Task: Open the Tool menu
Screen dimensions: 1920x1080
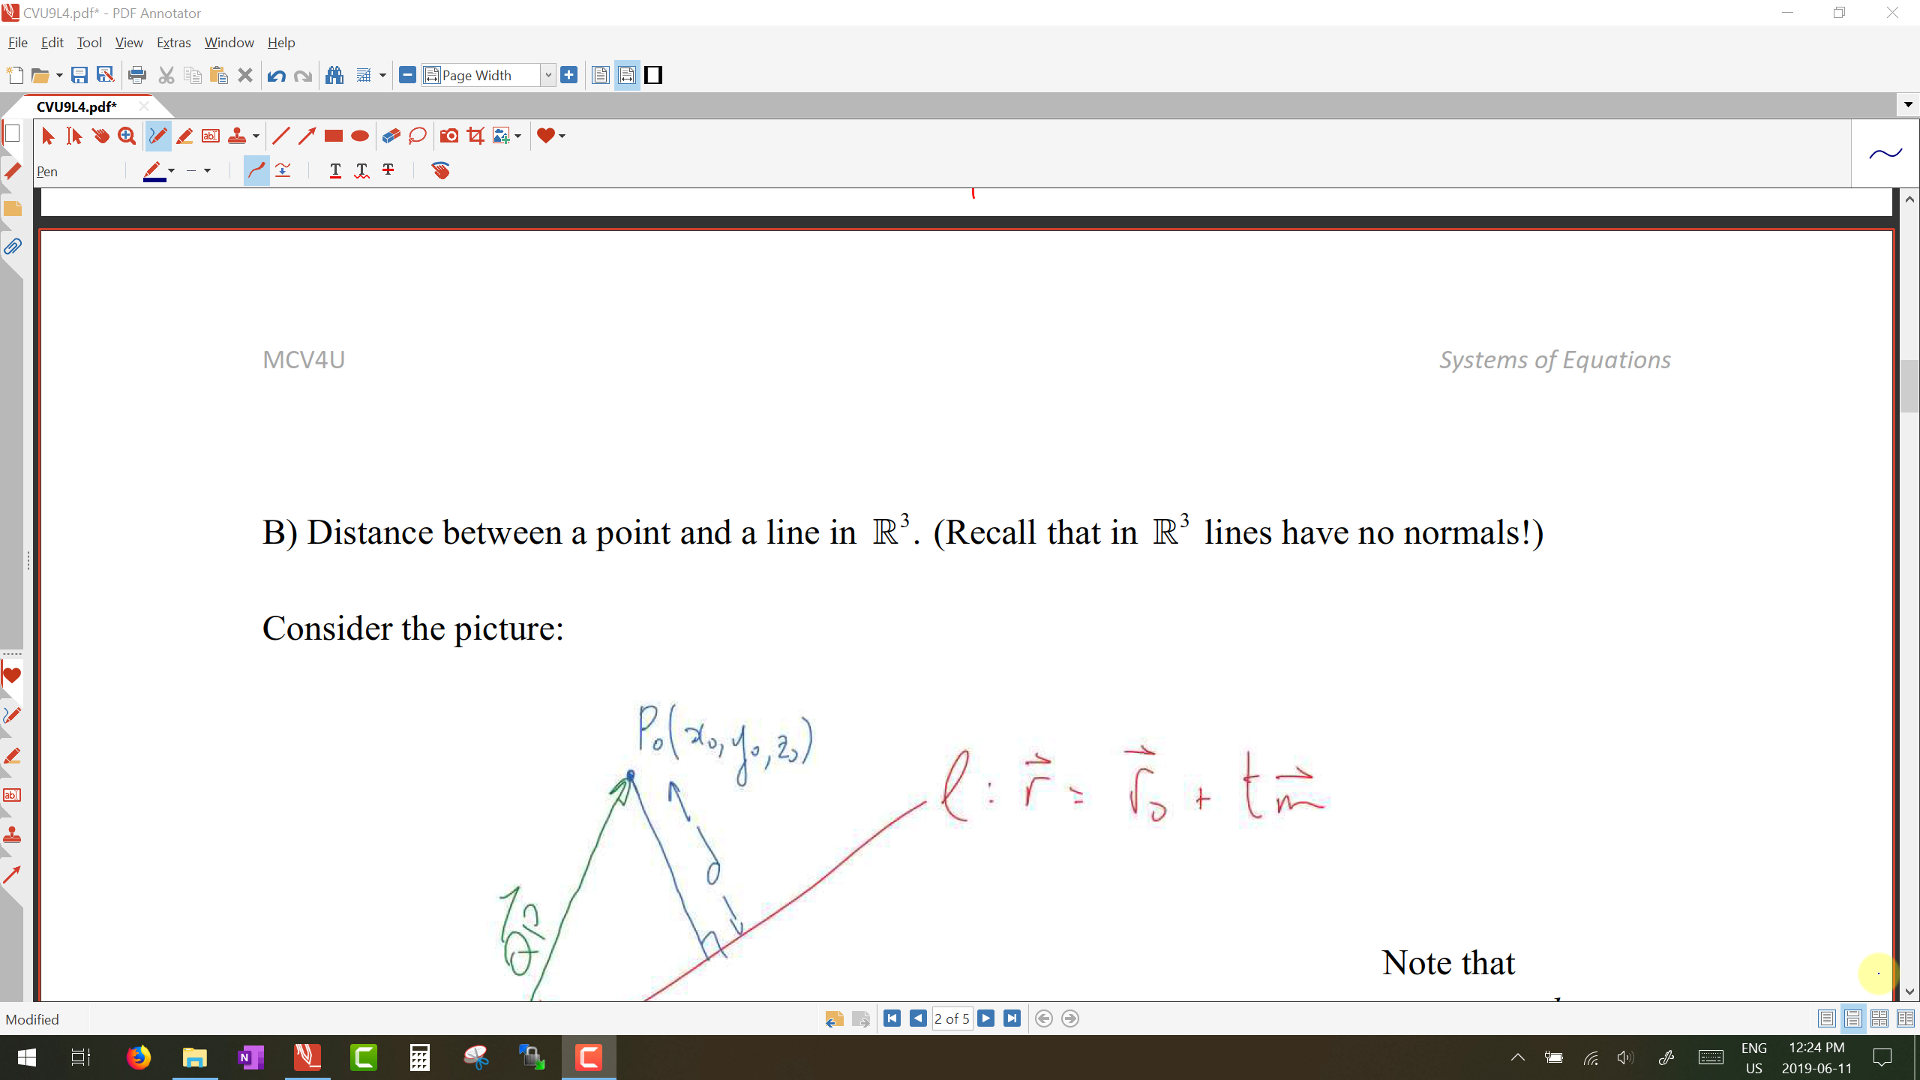Action: [89, 42]
